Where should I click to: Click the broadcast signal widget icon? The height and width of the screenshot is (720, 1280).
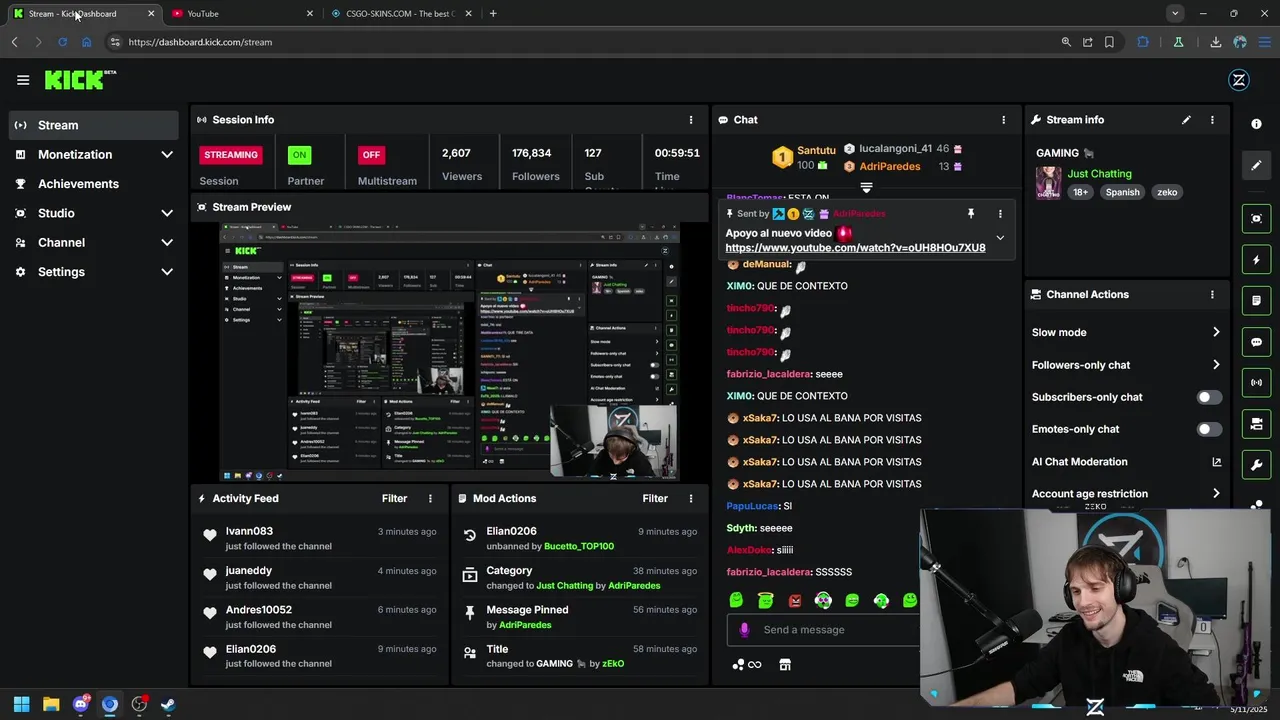1257,383
